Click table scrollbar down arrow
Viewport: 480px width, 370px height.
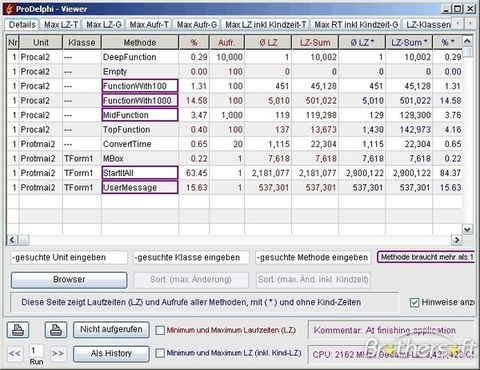(467, 229)
